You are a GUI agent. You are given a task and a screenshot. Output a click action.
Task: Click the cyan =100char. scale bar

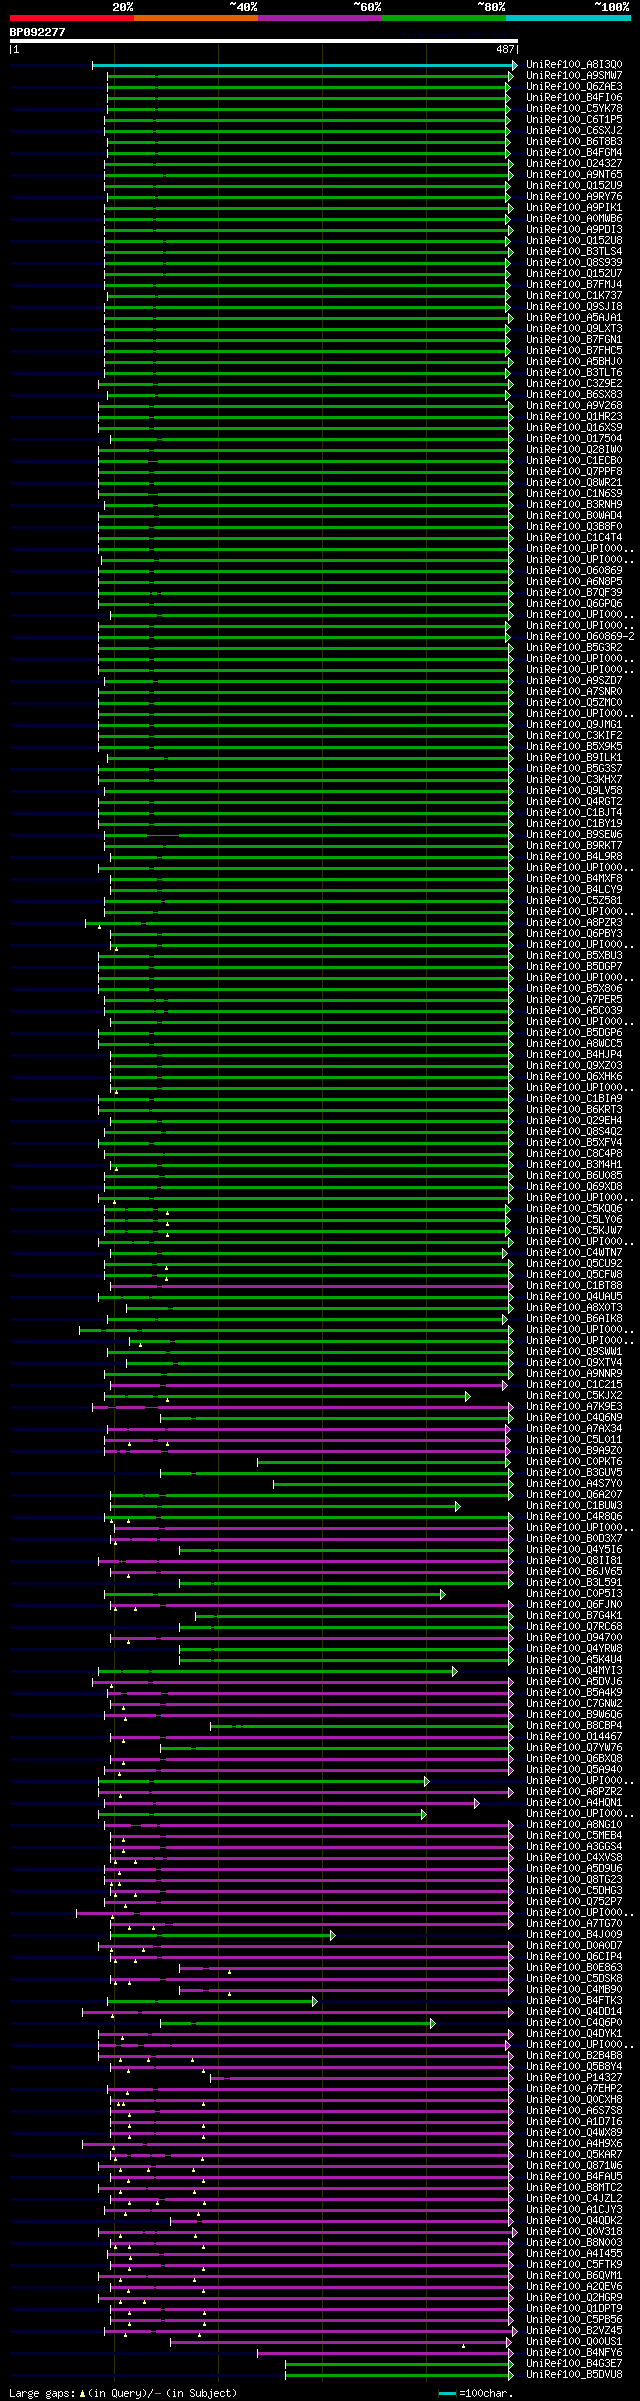pyautogui.click(x=447, y=2394)
